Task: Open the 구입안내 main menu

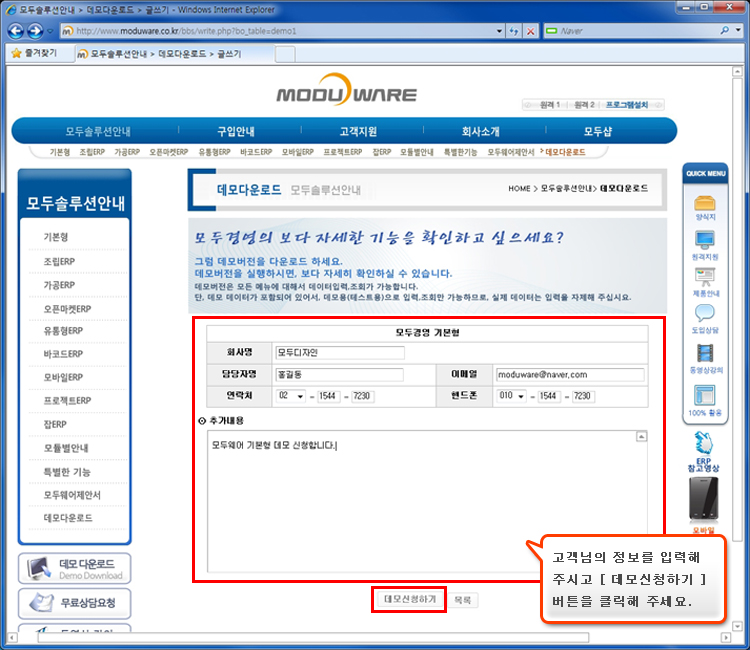Action: (x=236, y=132)
